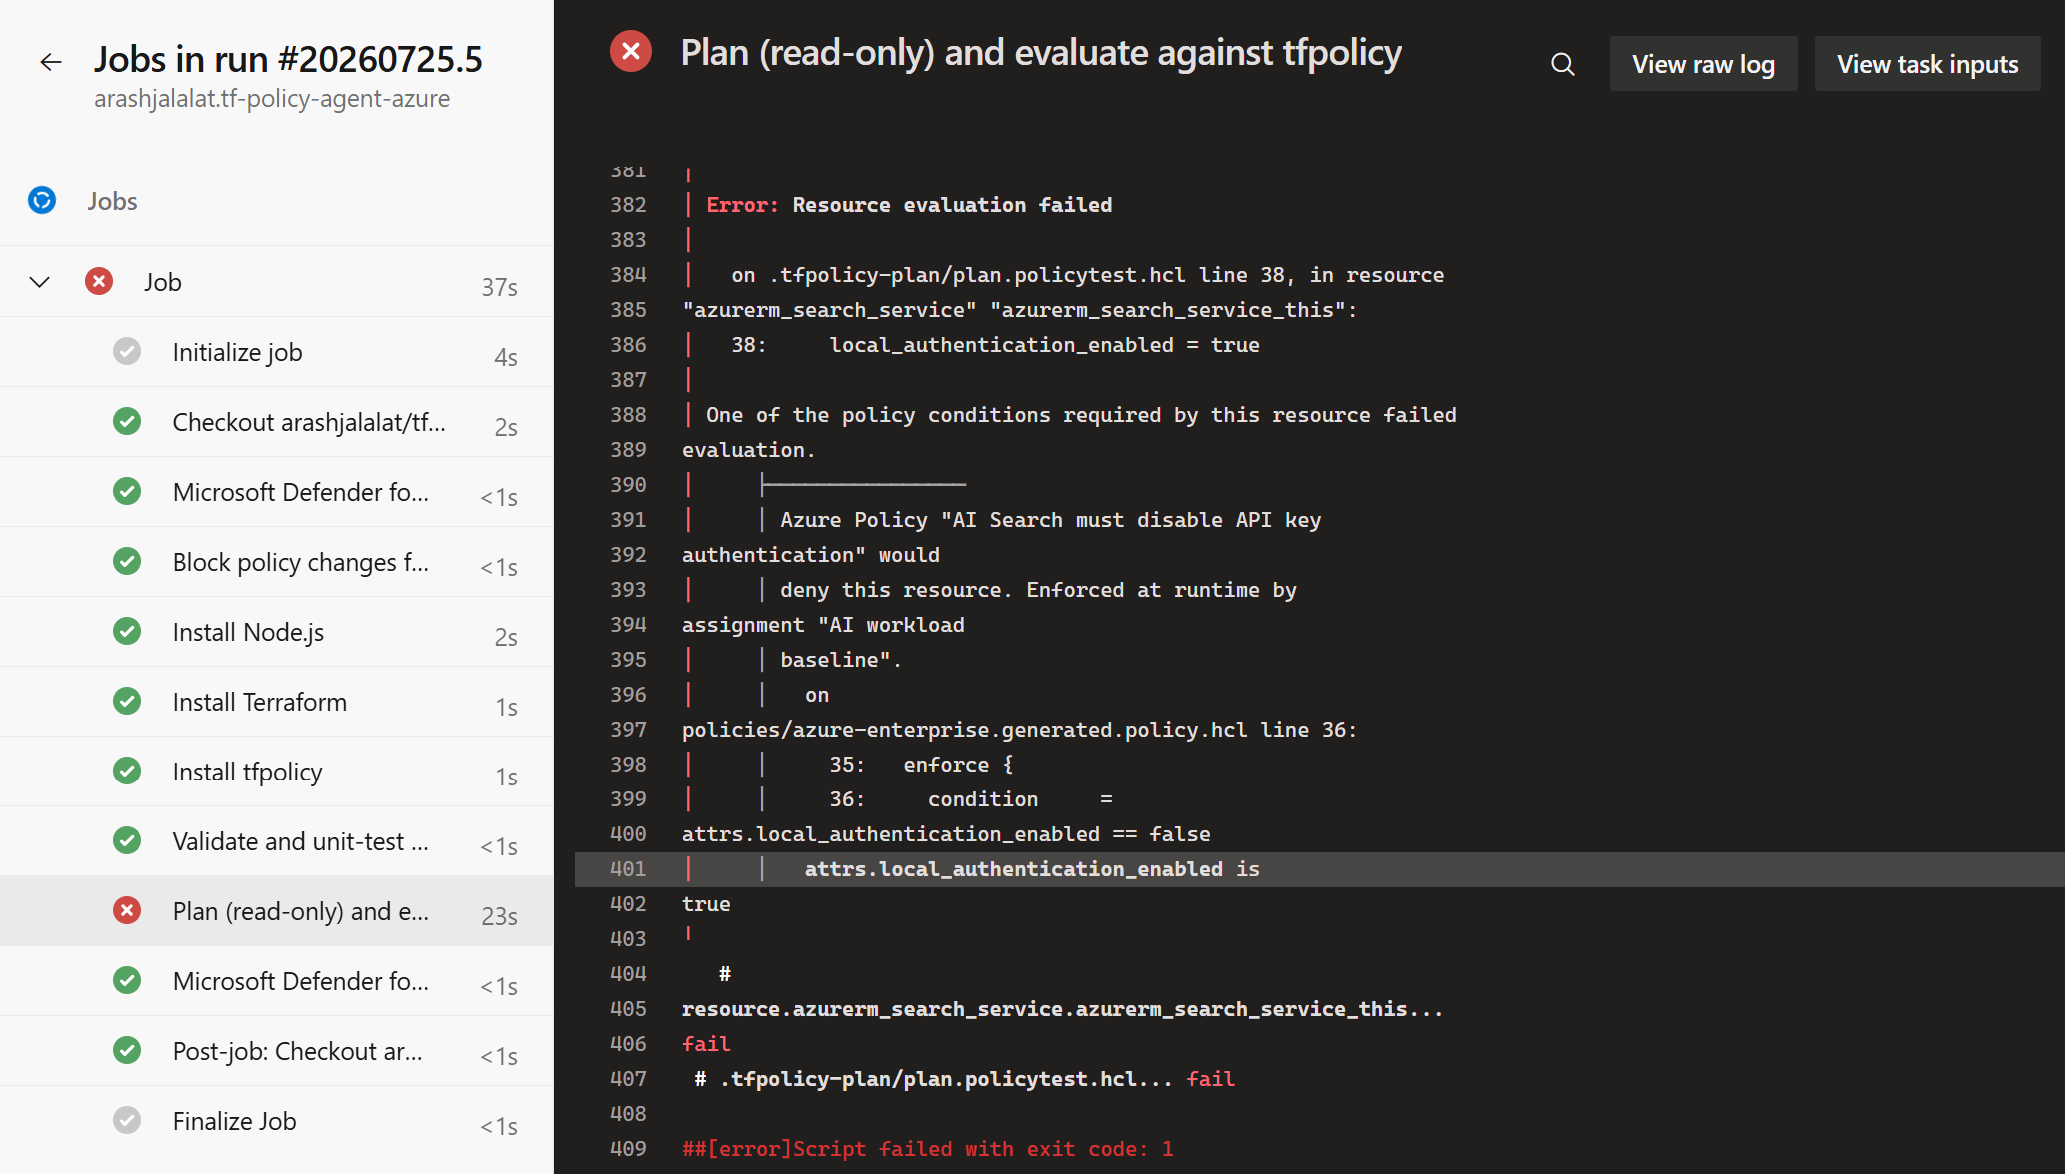Open the Jobs pipeline icon
Image resolution: width=2065 pixels, height=1174 pixels.
click(x=42, y=201)
